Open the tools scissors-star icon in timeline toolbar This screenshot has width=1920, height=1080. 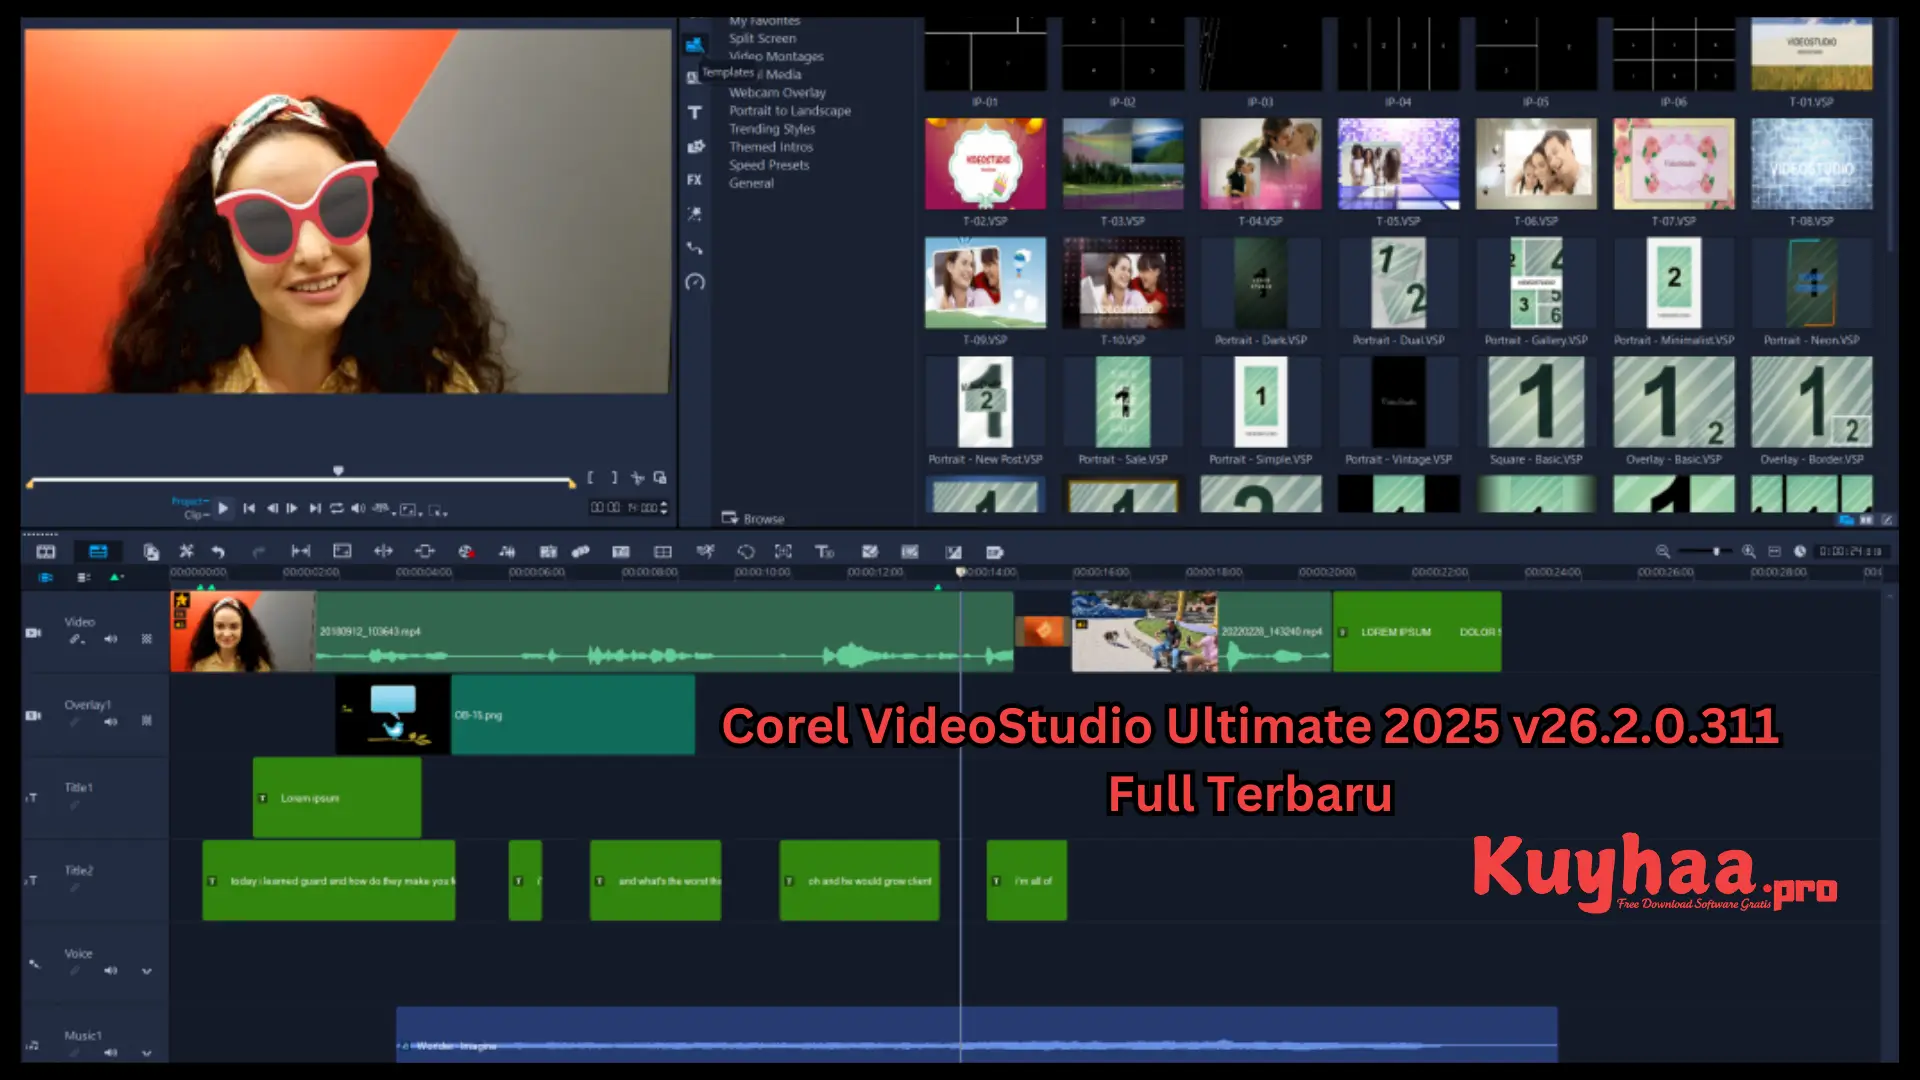coord(186,551)
